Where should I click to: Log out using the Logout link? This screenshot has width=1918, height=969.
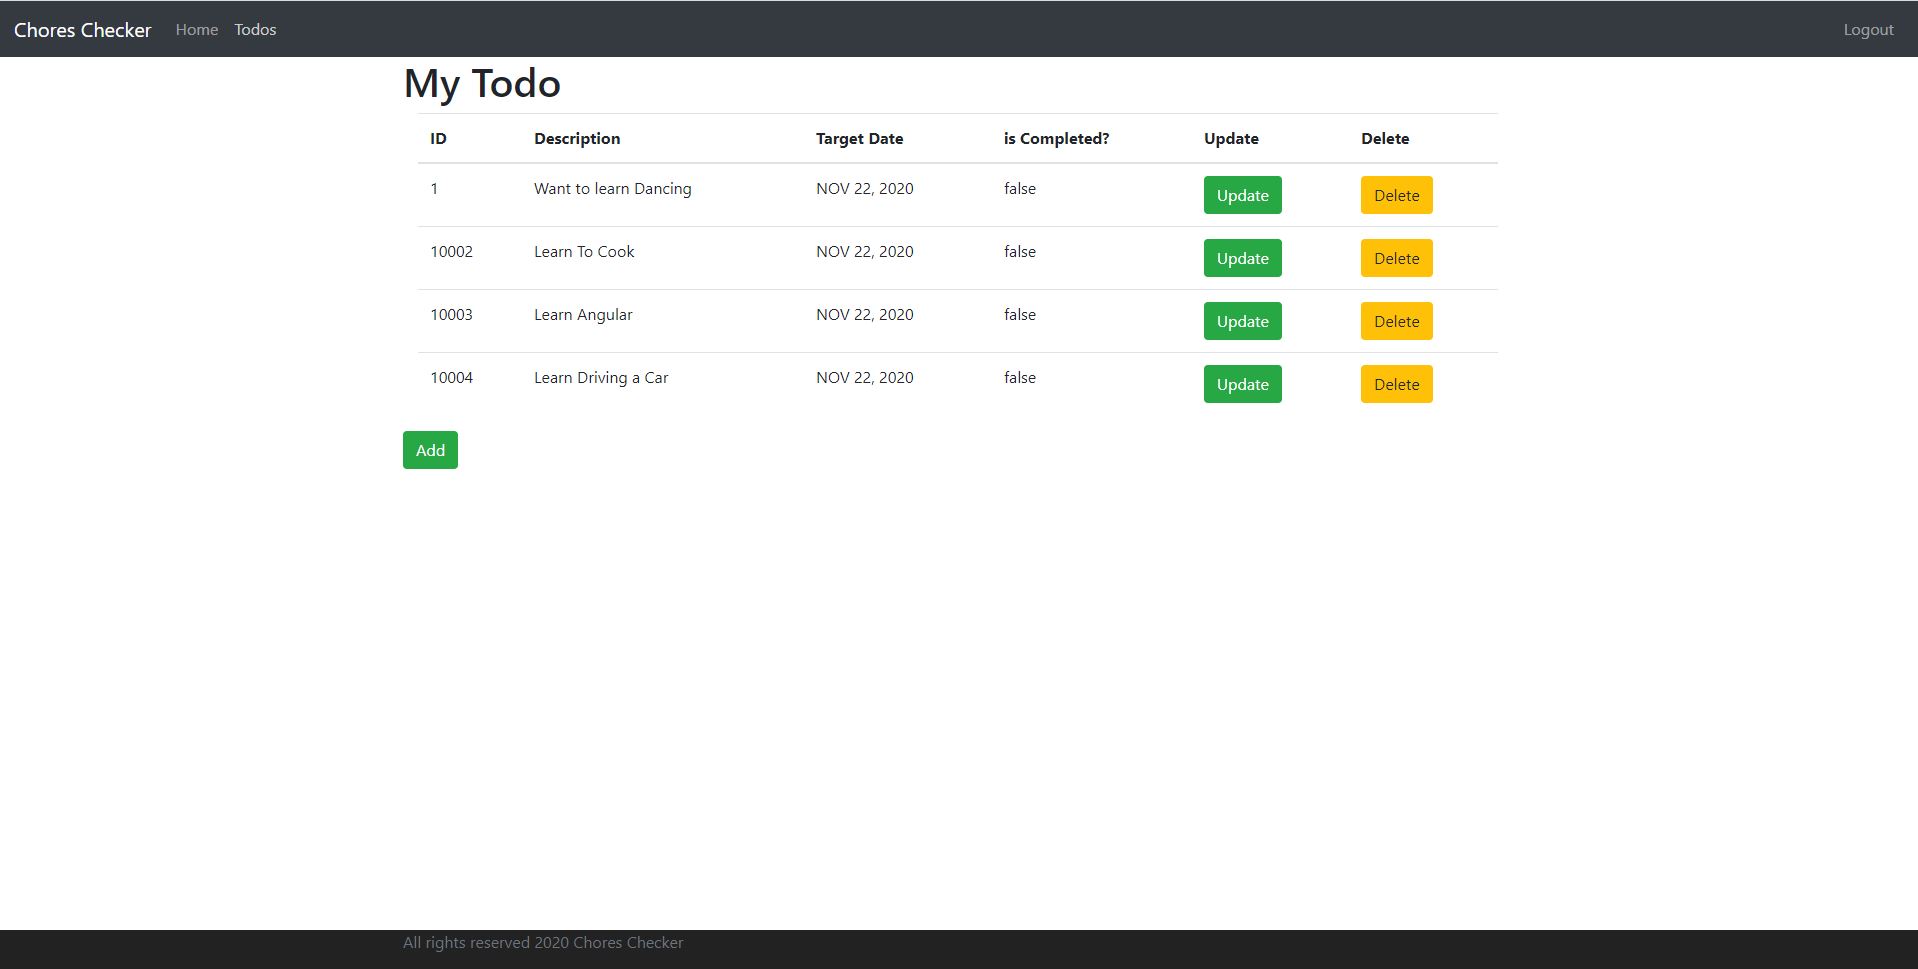(x=1868, y=30)
